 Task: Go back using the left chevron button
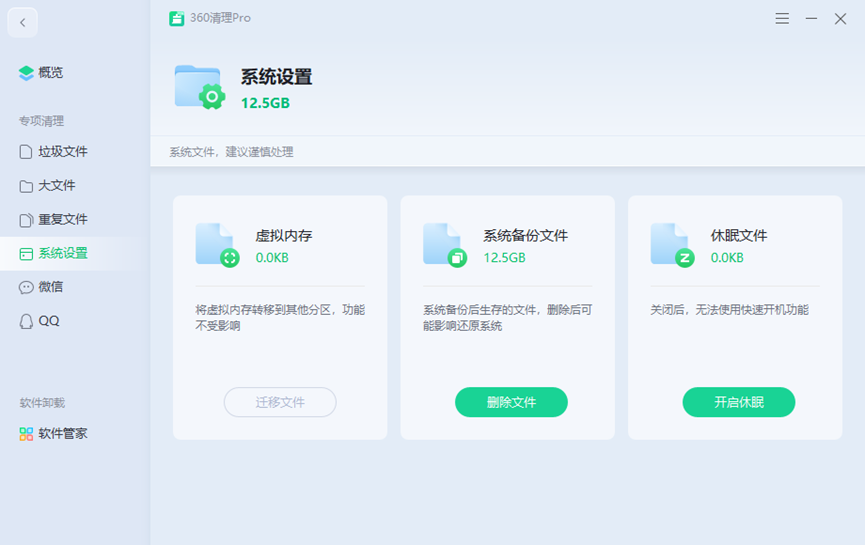coord(23,23)
